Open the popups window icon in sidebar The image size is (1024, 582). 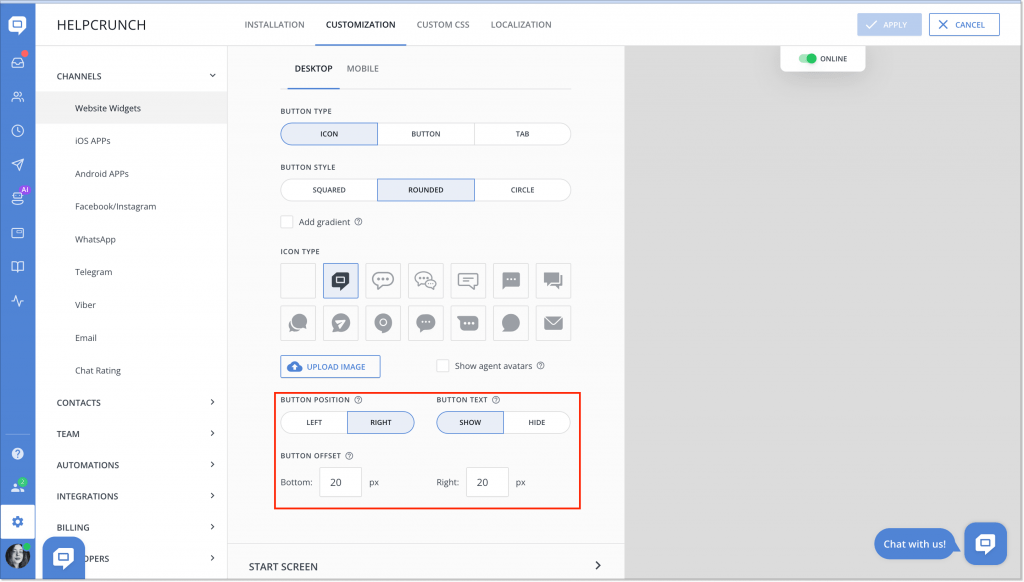tap(18, 233)
